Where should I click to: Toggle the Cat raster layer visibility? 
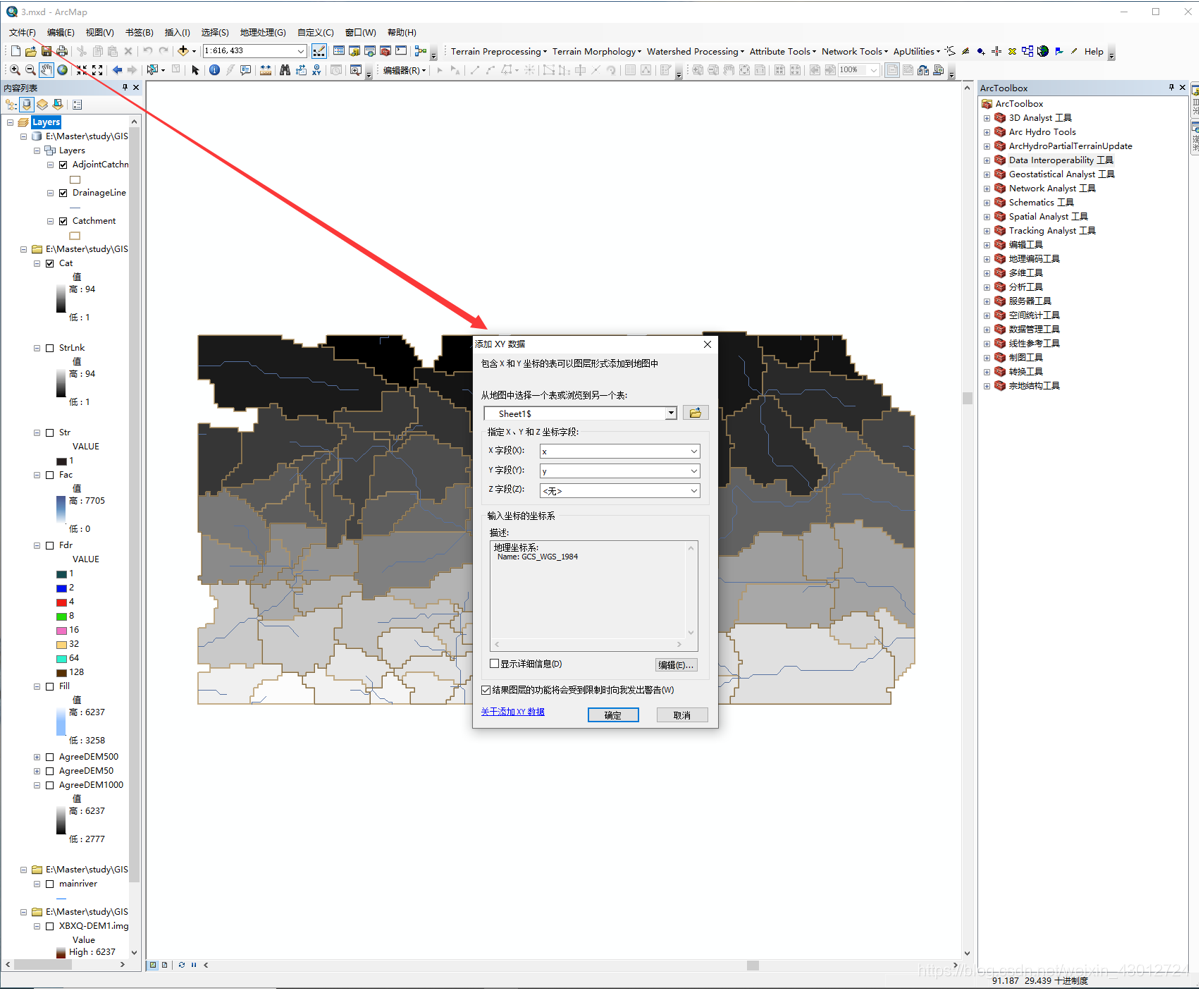coord(50,263)
